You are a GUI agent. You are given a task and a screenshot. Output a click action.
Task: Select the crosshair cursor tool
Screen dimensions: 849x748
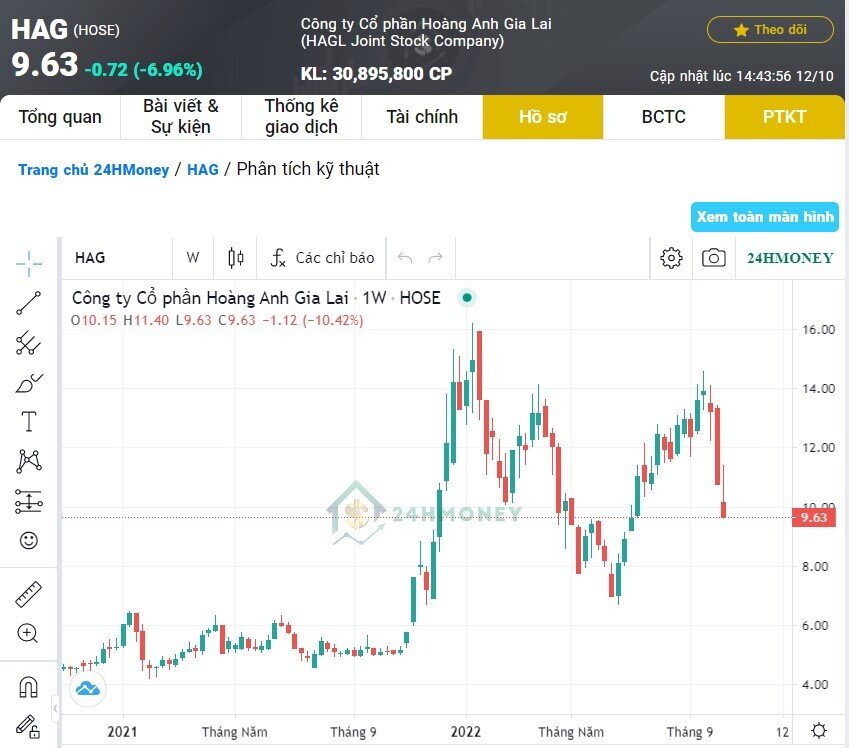click(29, 264)
